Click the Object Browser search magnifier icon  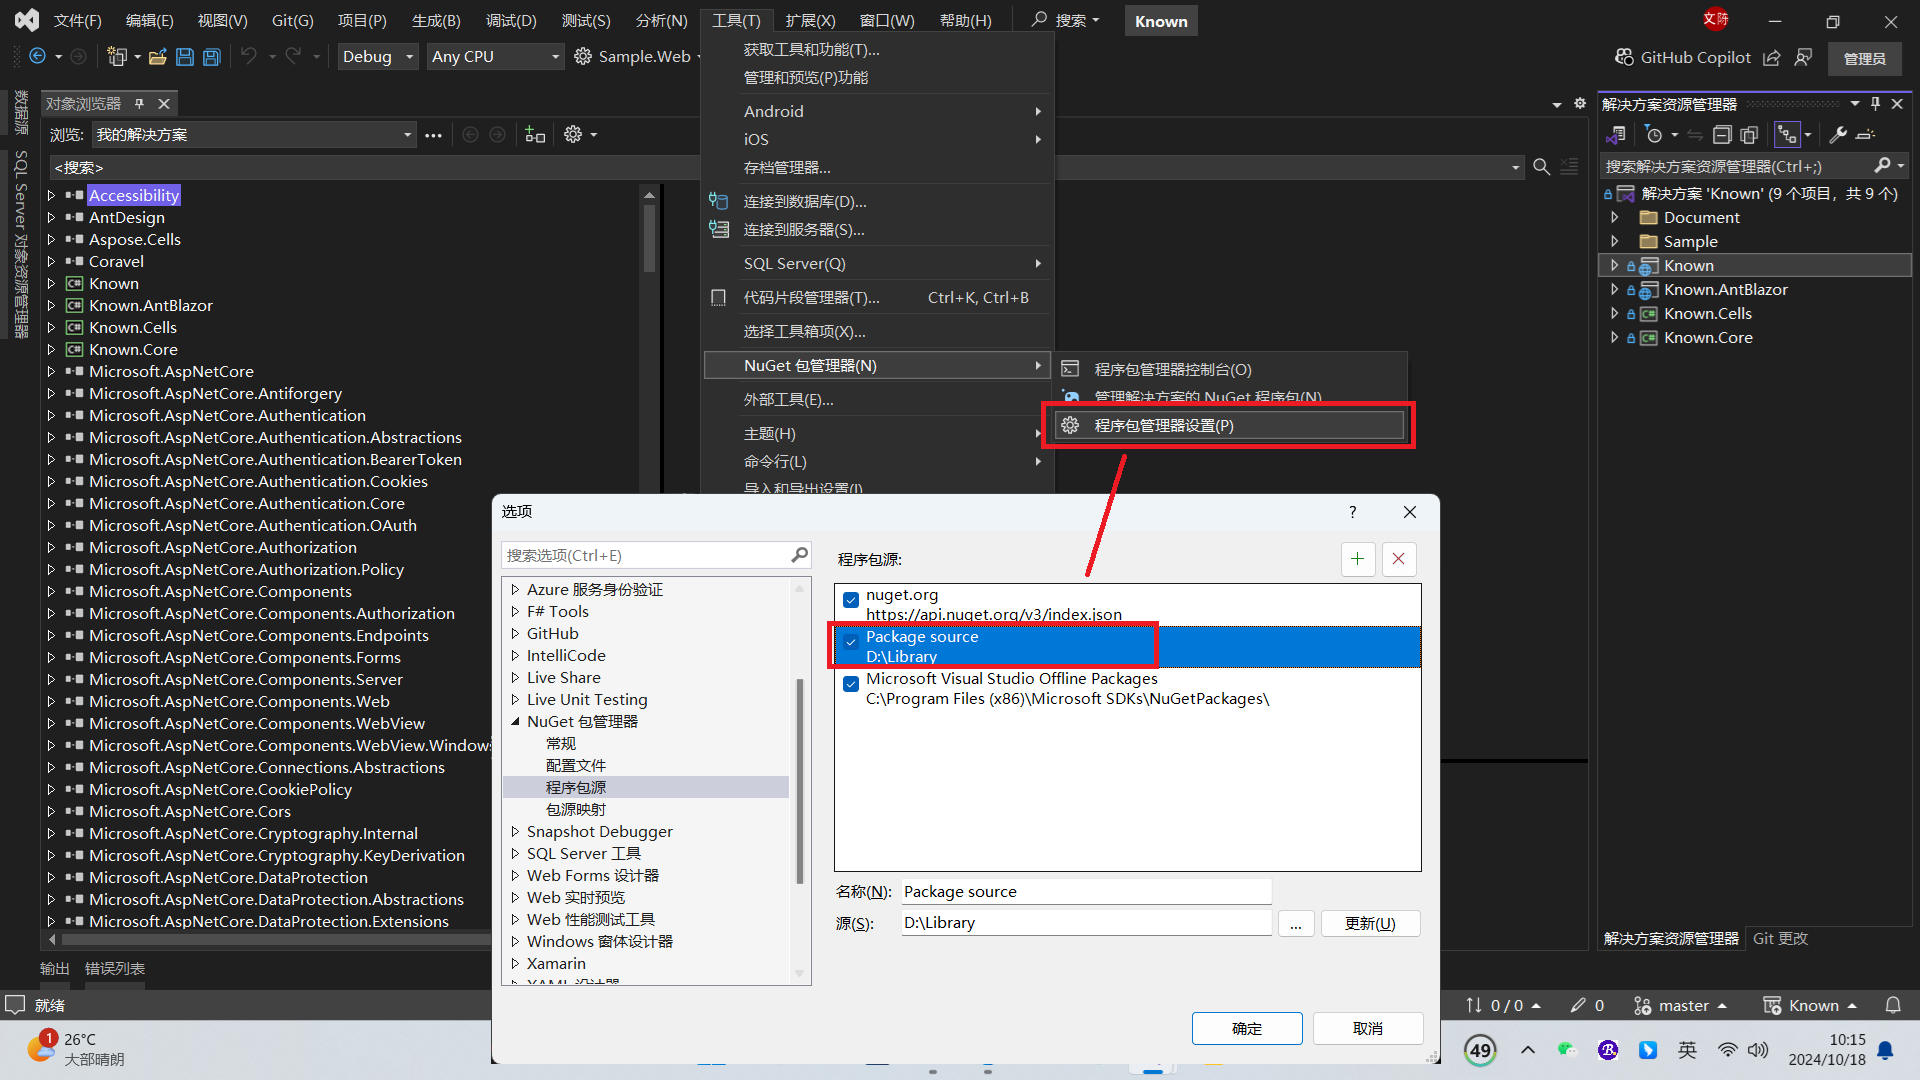point(1542,167)
